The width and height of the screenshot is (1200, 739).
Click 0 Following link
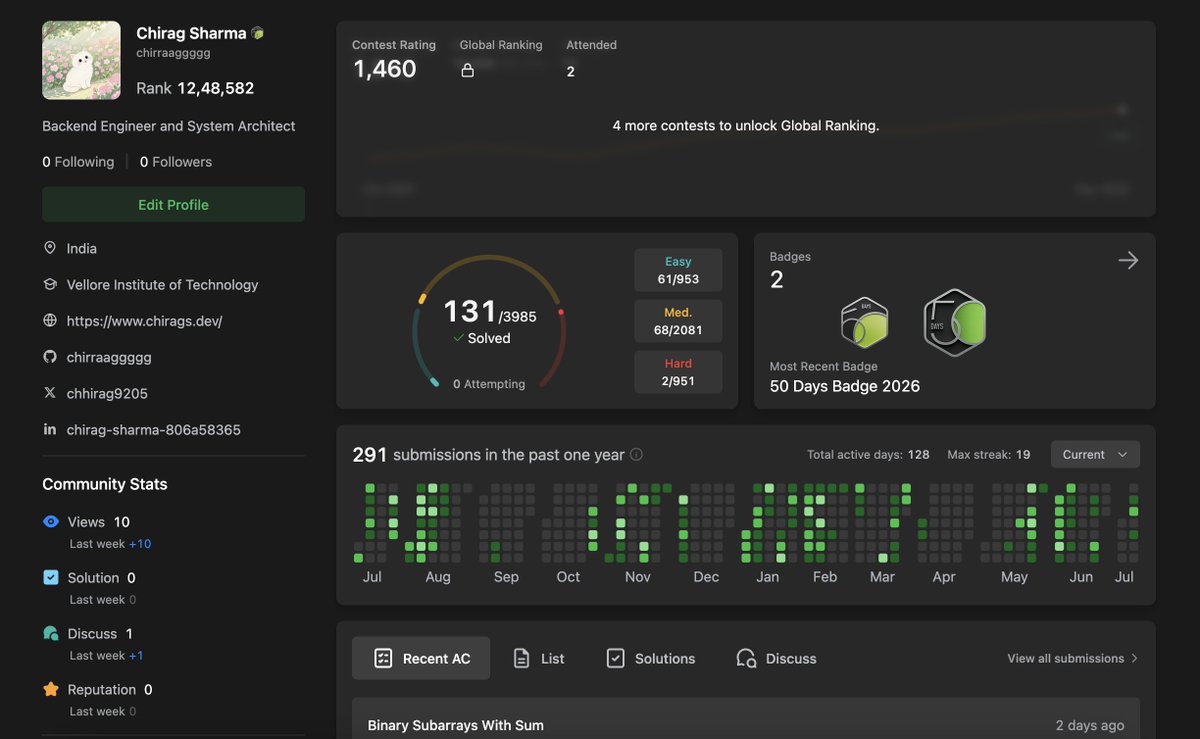pos(78,161)
